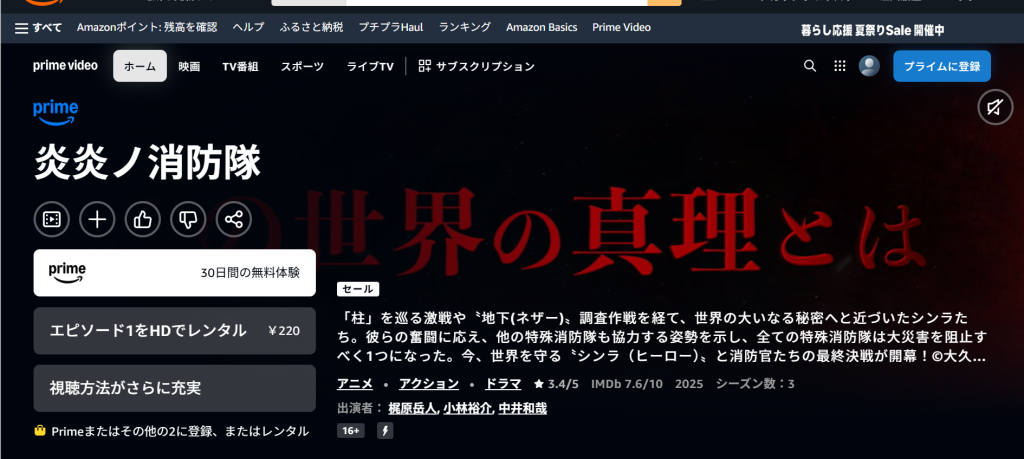
Task: Unmute the trailer audio
Action: (995, 107)
